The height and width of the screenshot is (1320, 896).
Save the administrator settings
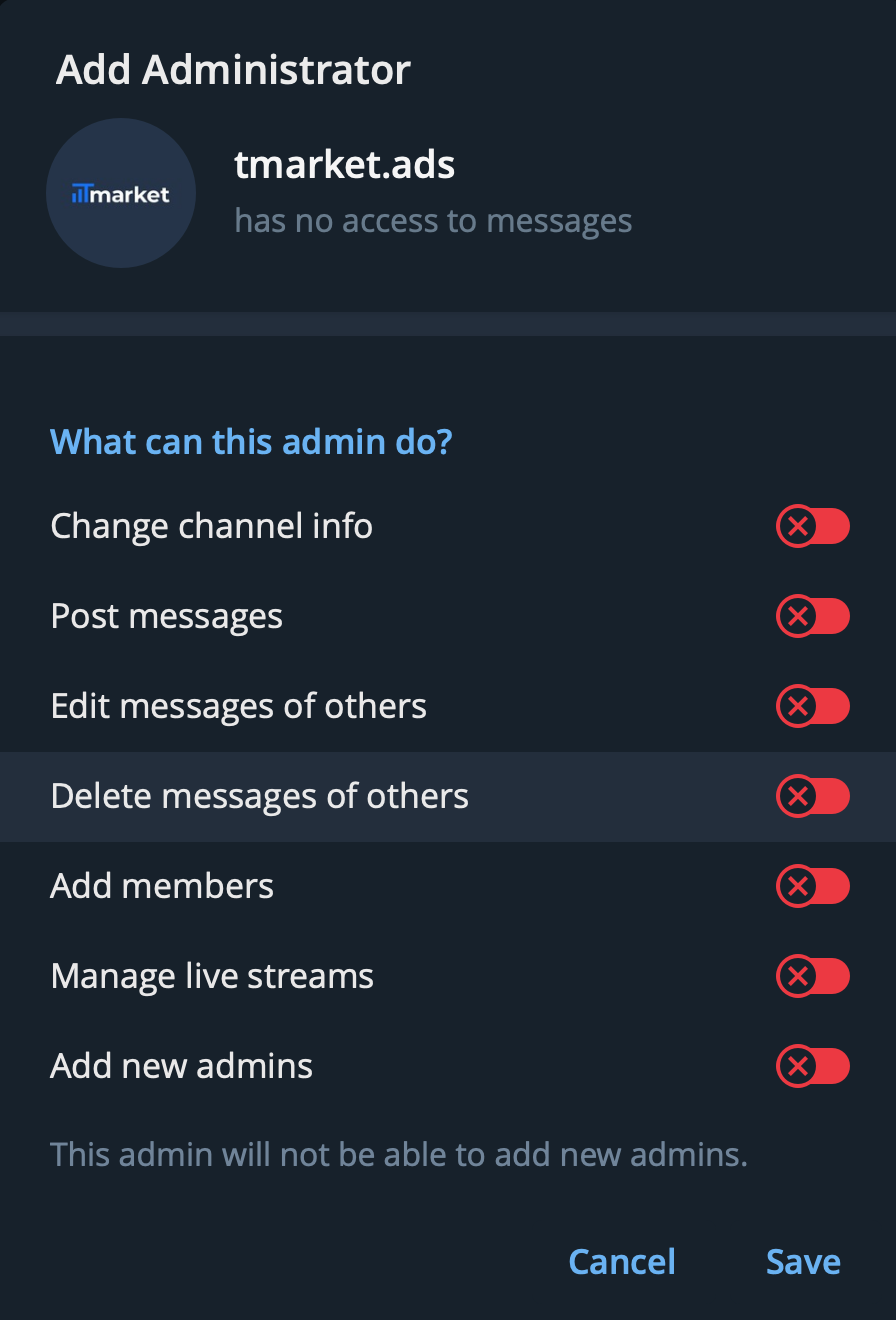click(803, 1262)
